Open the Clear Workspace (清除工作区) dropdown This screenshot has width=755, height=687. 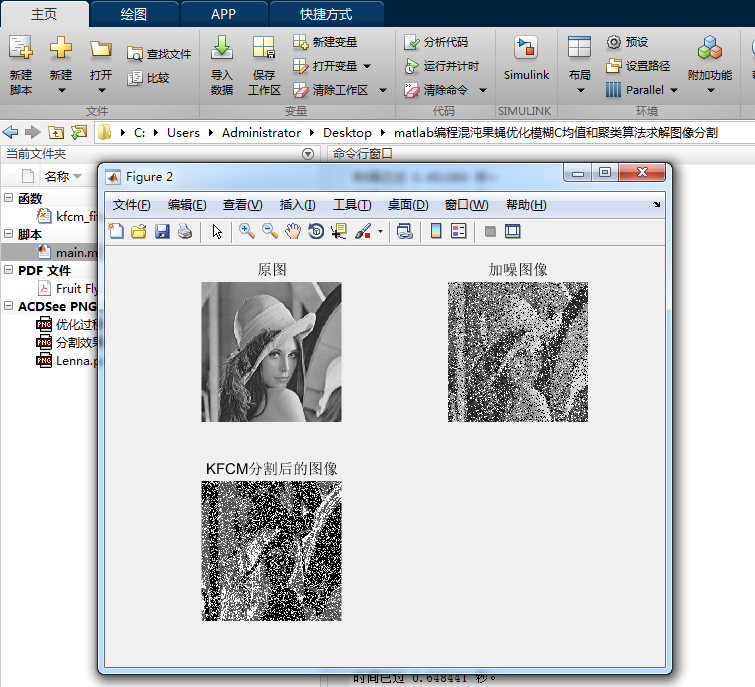pyautogui.click(x=383, y=90)
